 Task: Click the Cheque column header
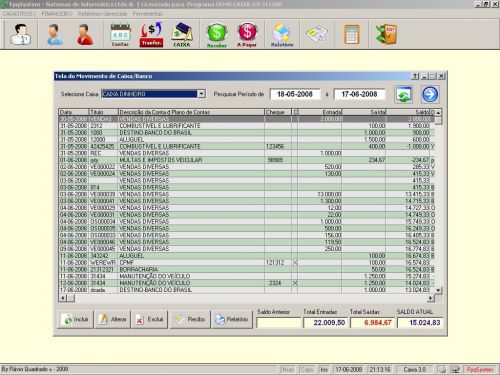pyautogui.click(x=278, y=112)
